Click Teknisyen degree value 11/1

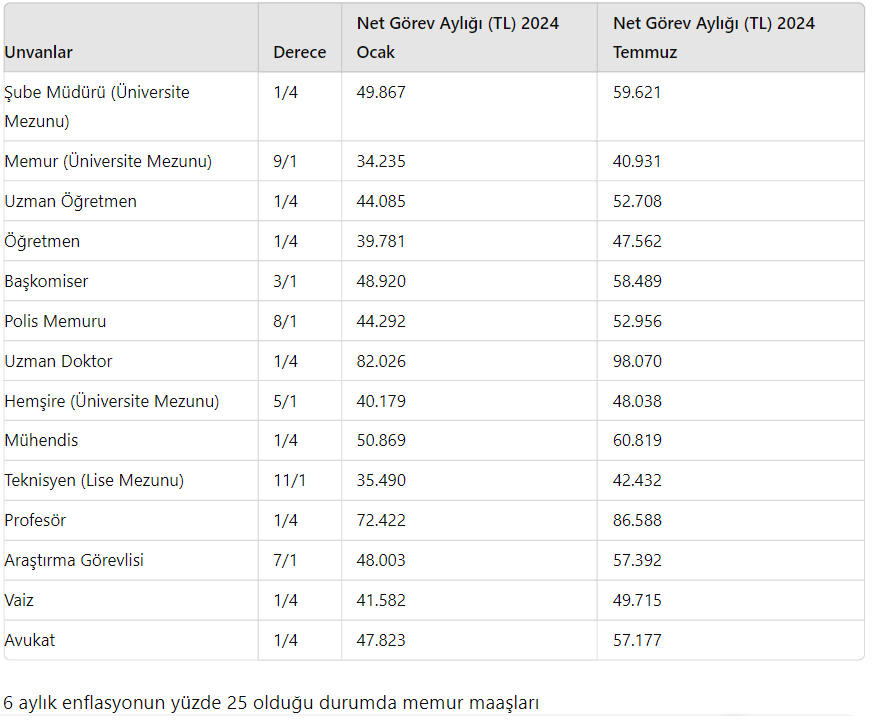(289, 480)
